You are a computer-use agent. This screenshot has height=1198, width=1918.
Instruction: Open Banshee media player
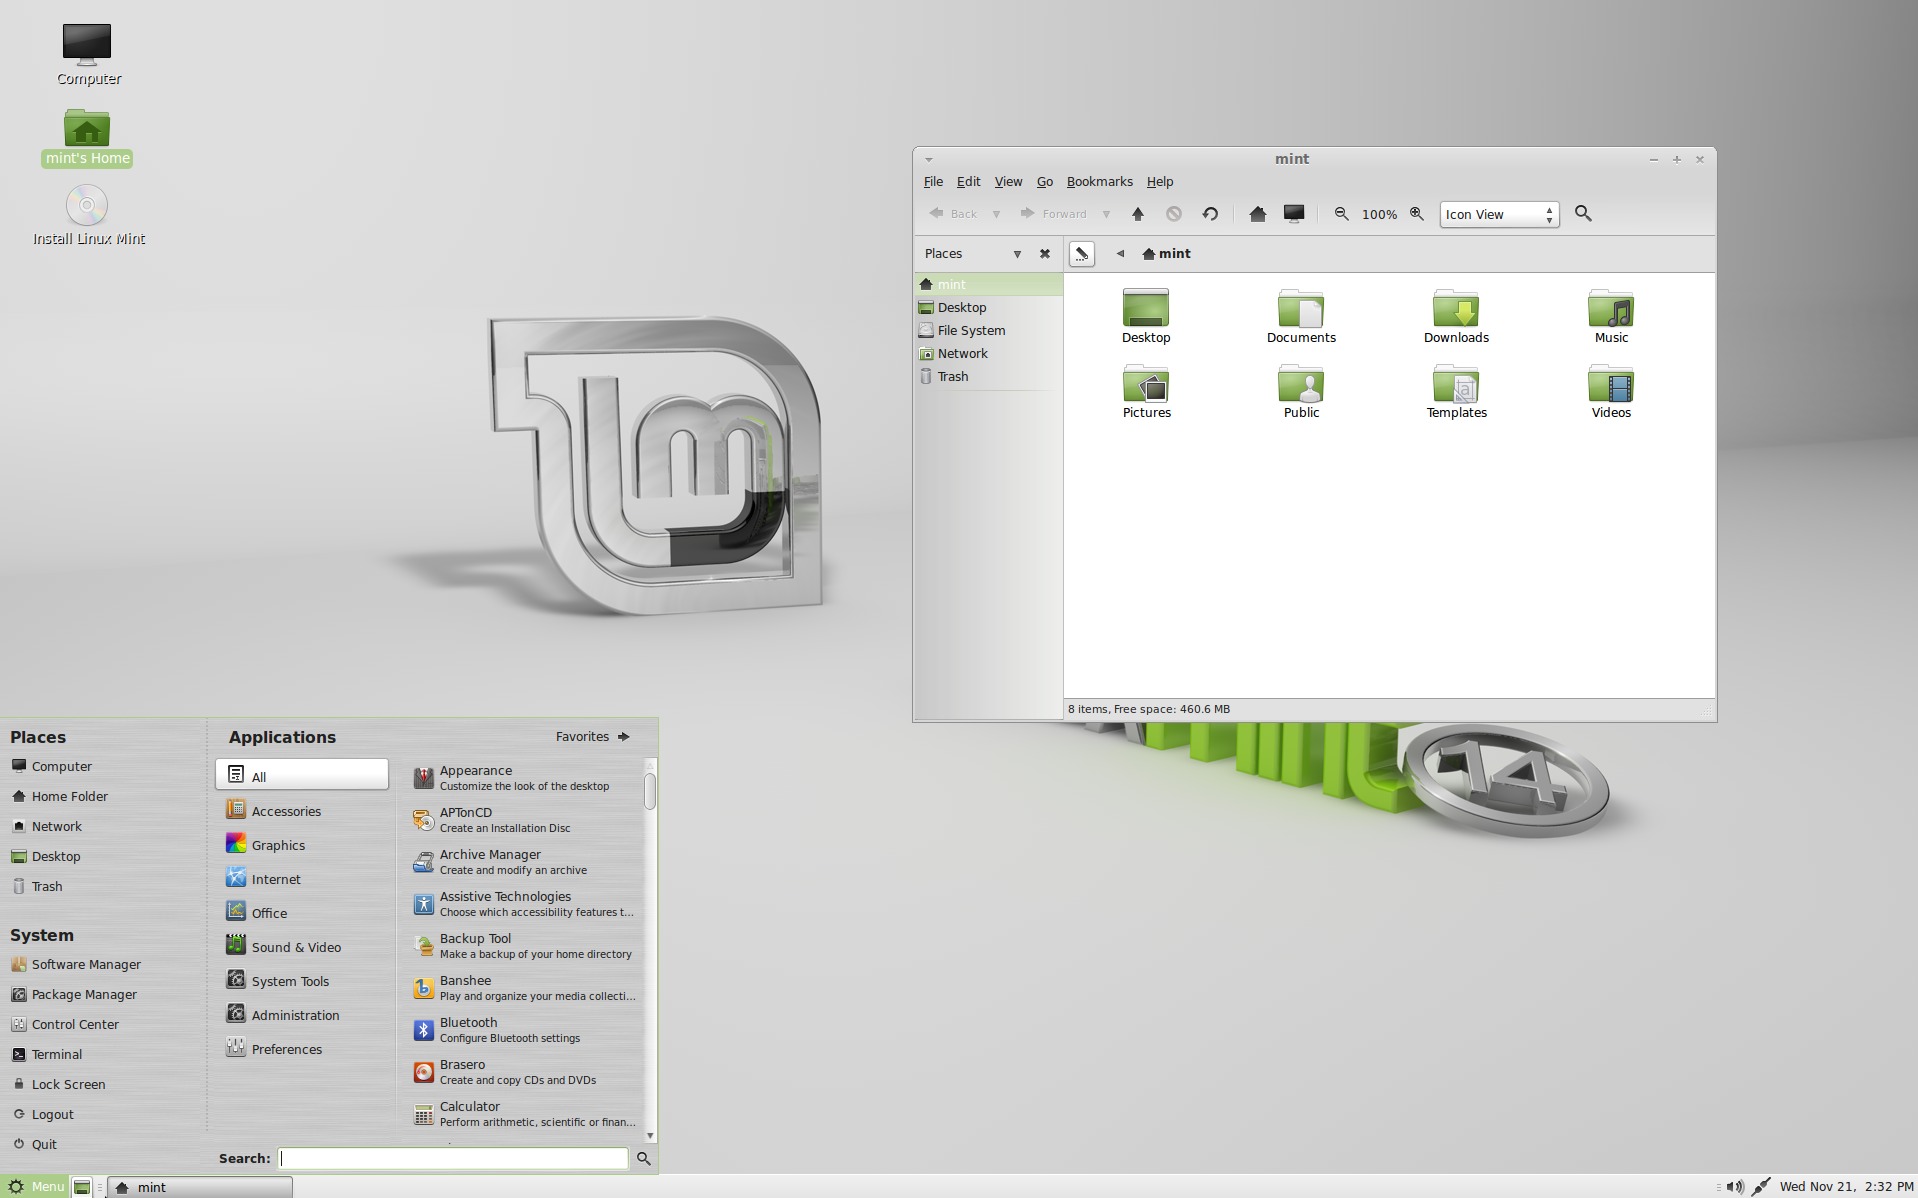(x=464, y=986)
